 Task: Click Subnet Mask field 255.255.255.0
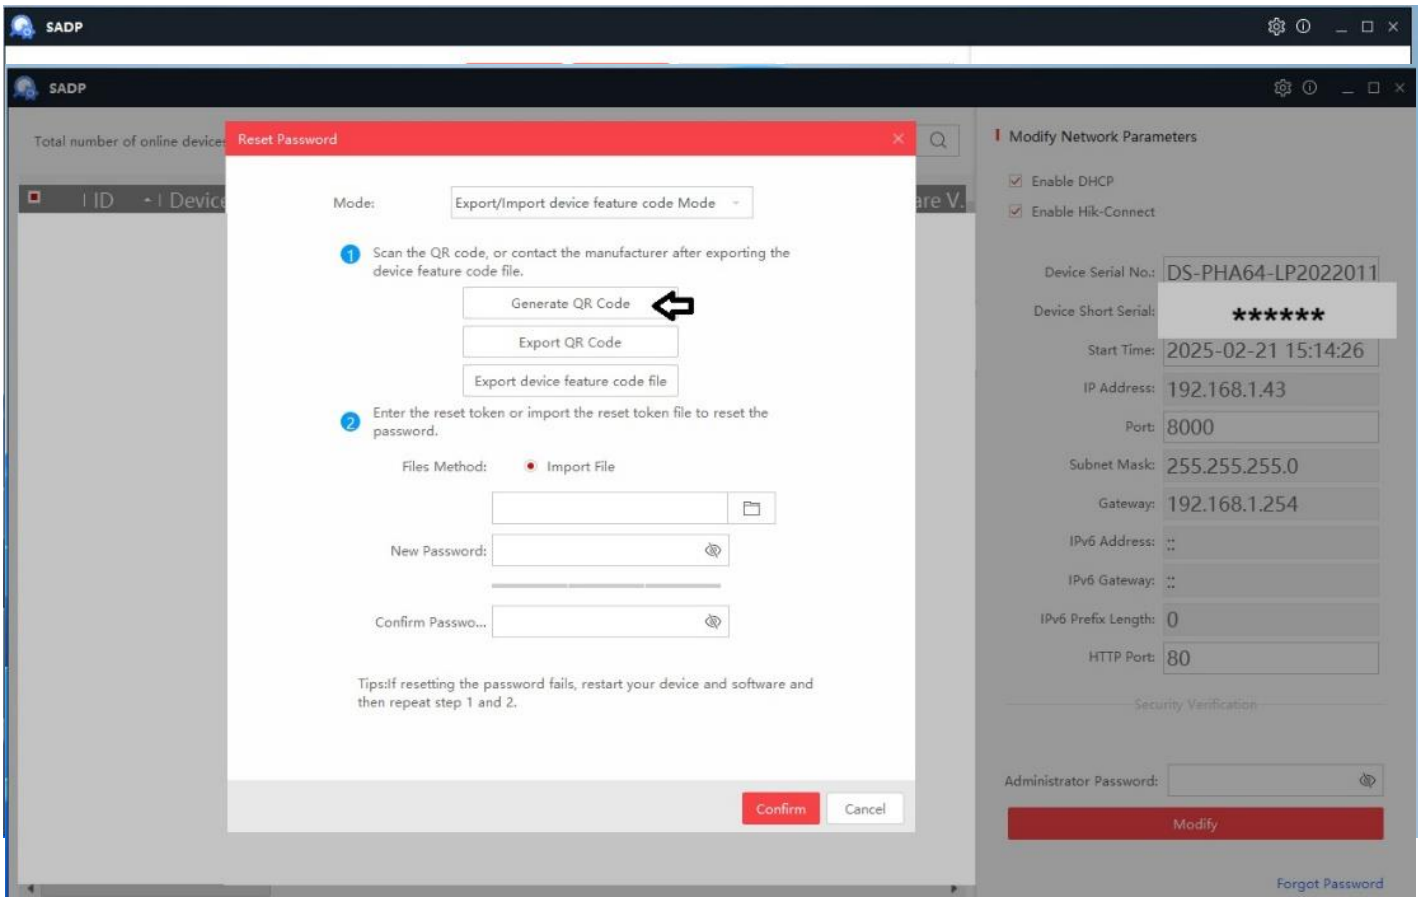(1271, 466)
